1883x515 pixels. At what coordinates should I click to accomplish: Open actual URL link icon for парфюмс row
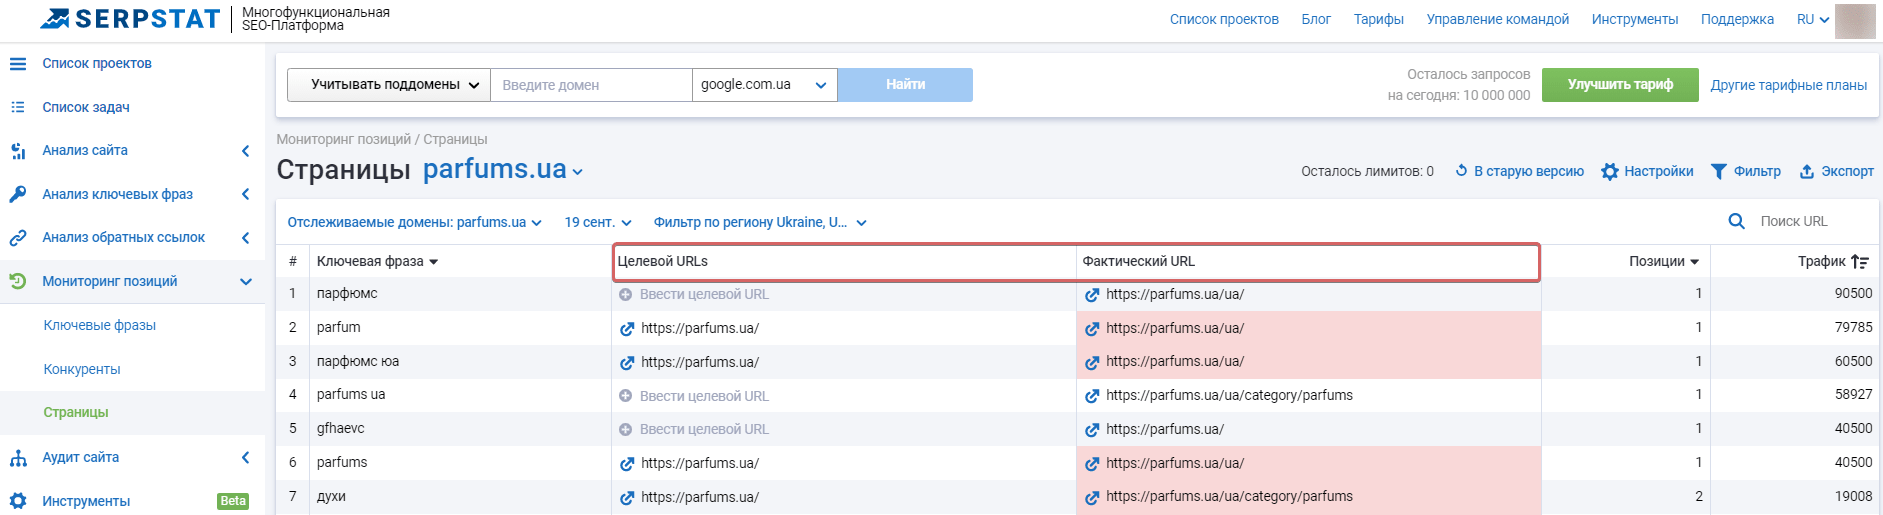(x=1092, y=295)
